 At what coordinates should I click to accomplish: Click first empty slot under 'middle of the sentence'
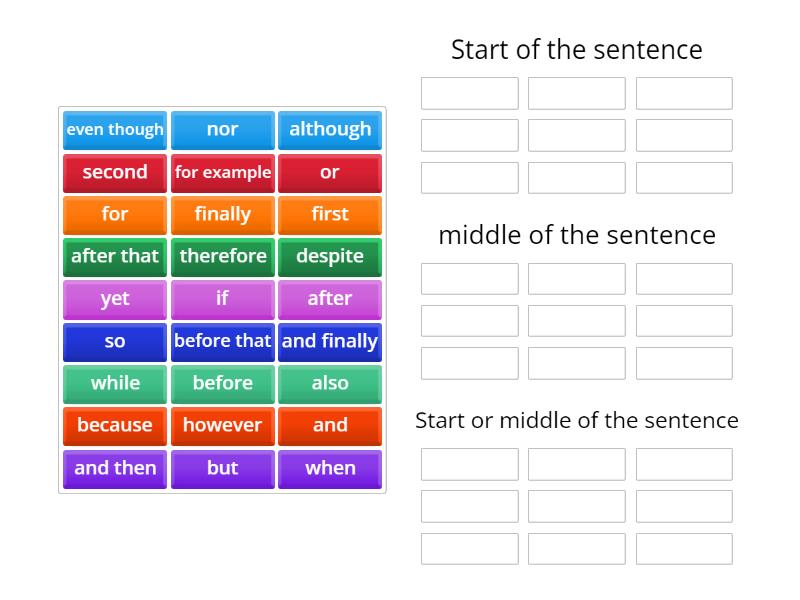tap(470, 279)
